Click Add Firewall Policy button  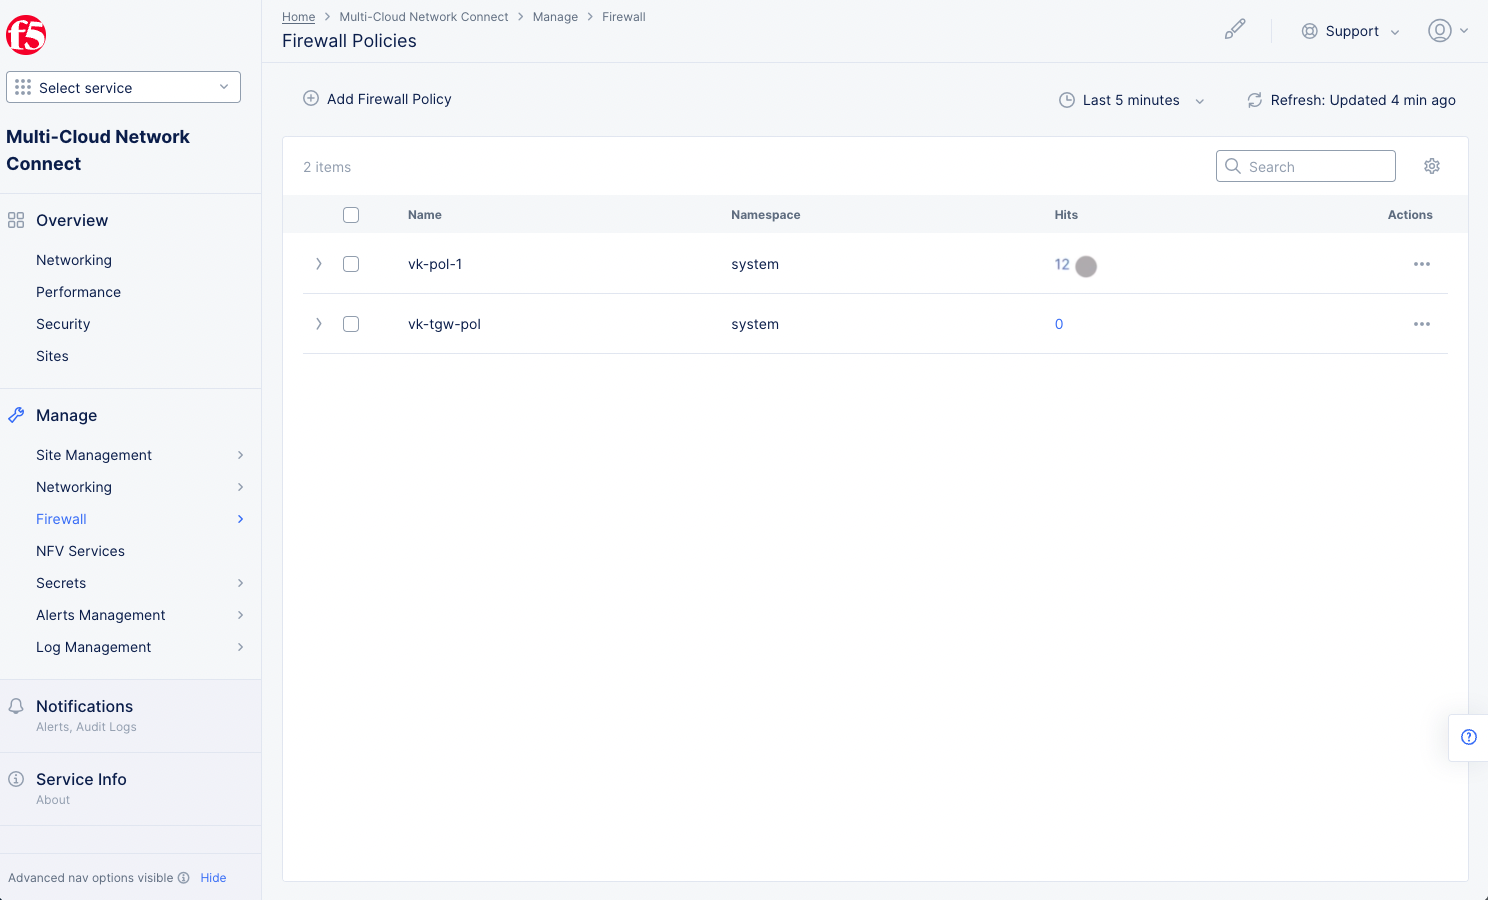click(x=377, y=99)
